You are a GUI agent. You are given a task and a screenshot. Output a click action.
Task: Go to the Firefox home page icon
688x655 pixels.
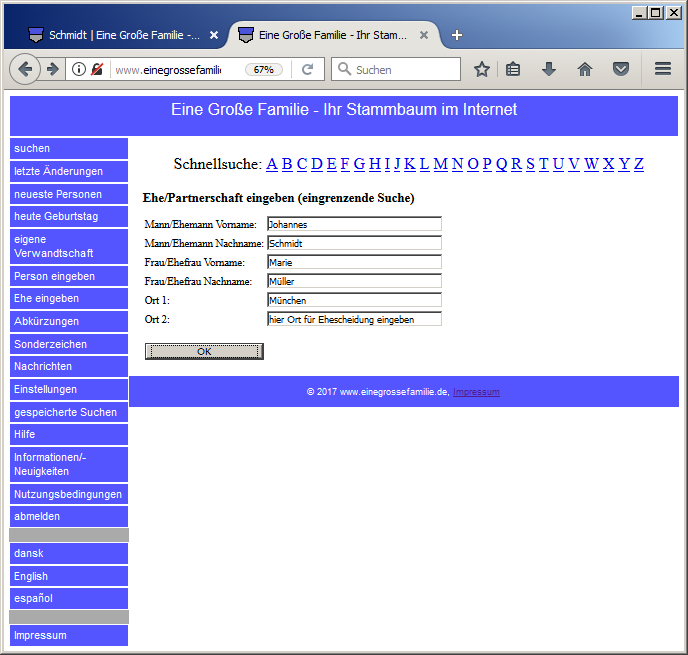[585, 69]
